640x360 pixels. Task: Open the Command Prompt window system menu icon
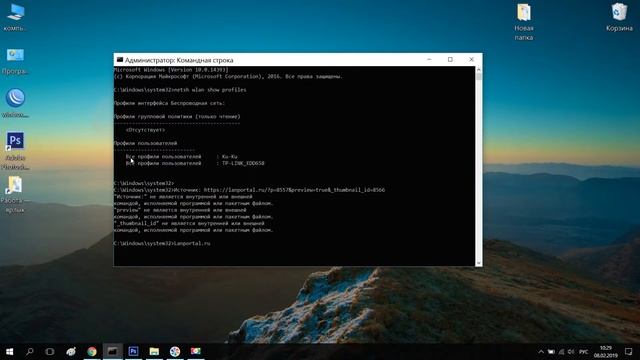pyautogui.click(x=120, y=60)
